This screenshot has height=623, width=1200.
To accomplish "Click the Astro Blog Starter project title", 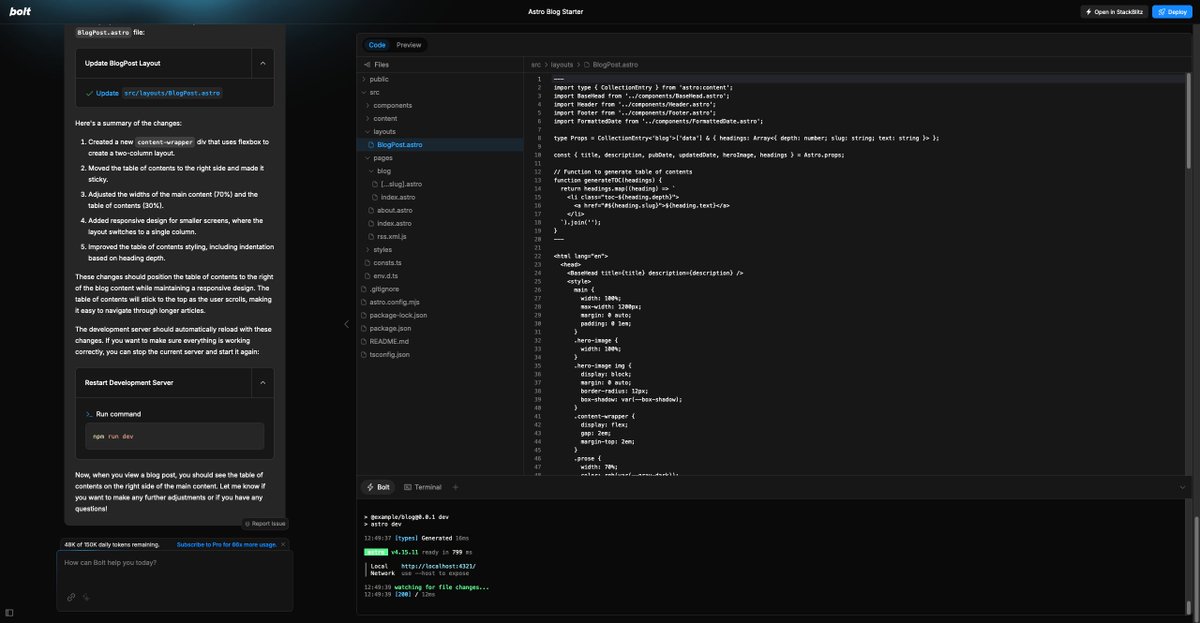I will (556, 12).
